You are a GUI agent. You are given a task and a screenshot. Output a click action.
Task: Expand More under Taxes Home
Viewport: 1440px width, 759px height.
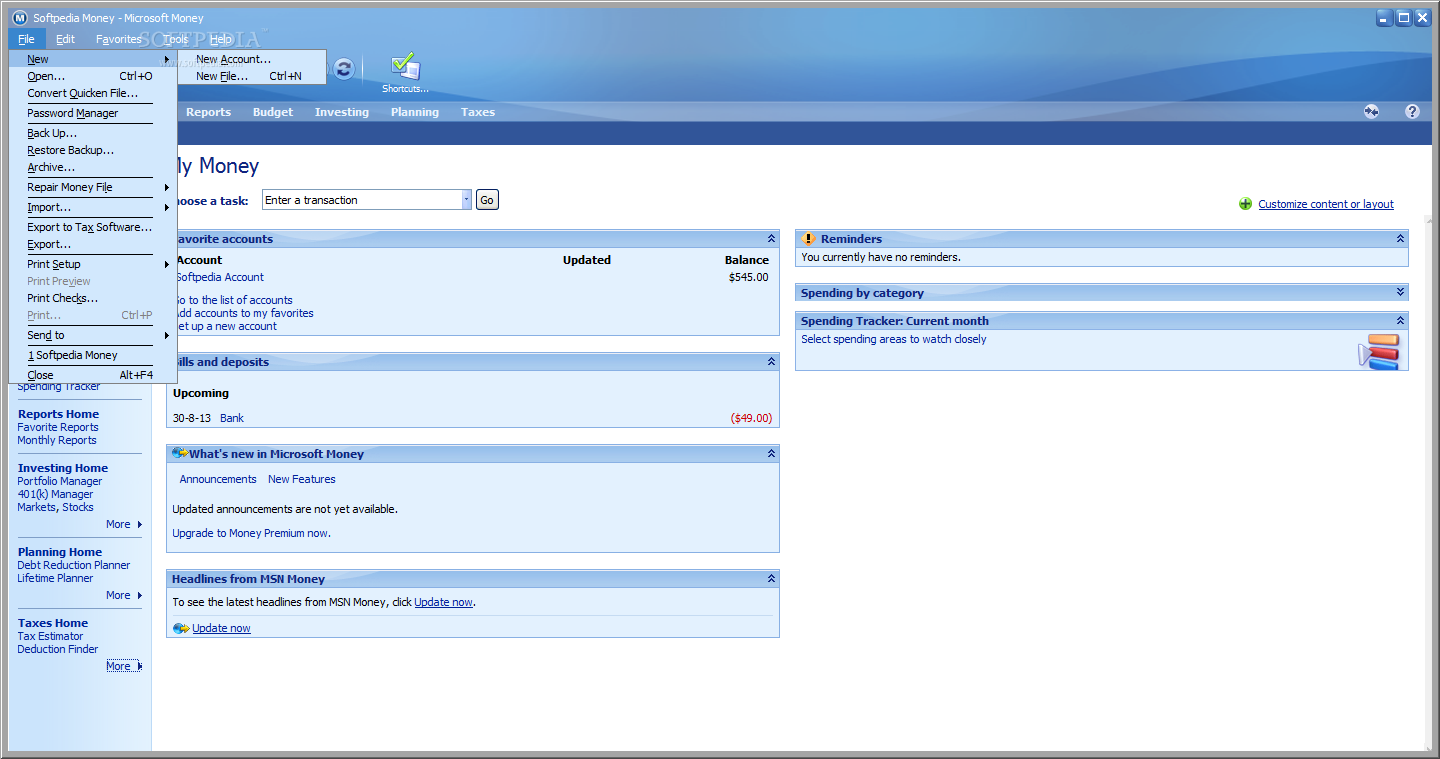tap(124, 666)
